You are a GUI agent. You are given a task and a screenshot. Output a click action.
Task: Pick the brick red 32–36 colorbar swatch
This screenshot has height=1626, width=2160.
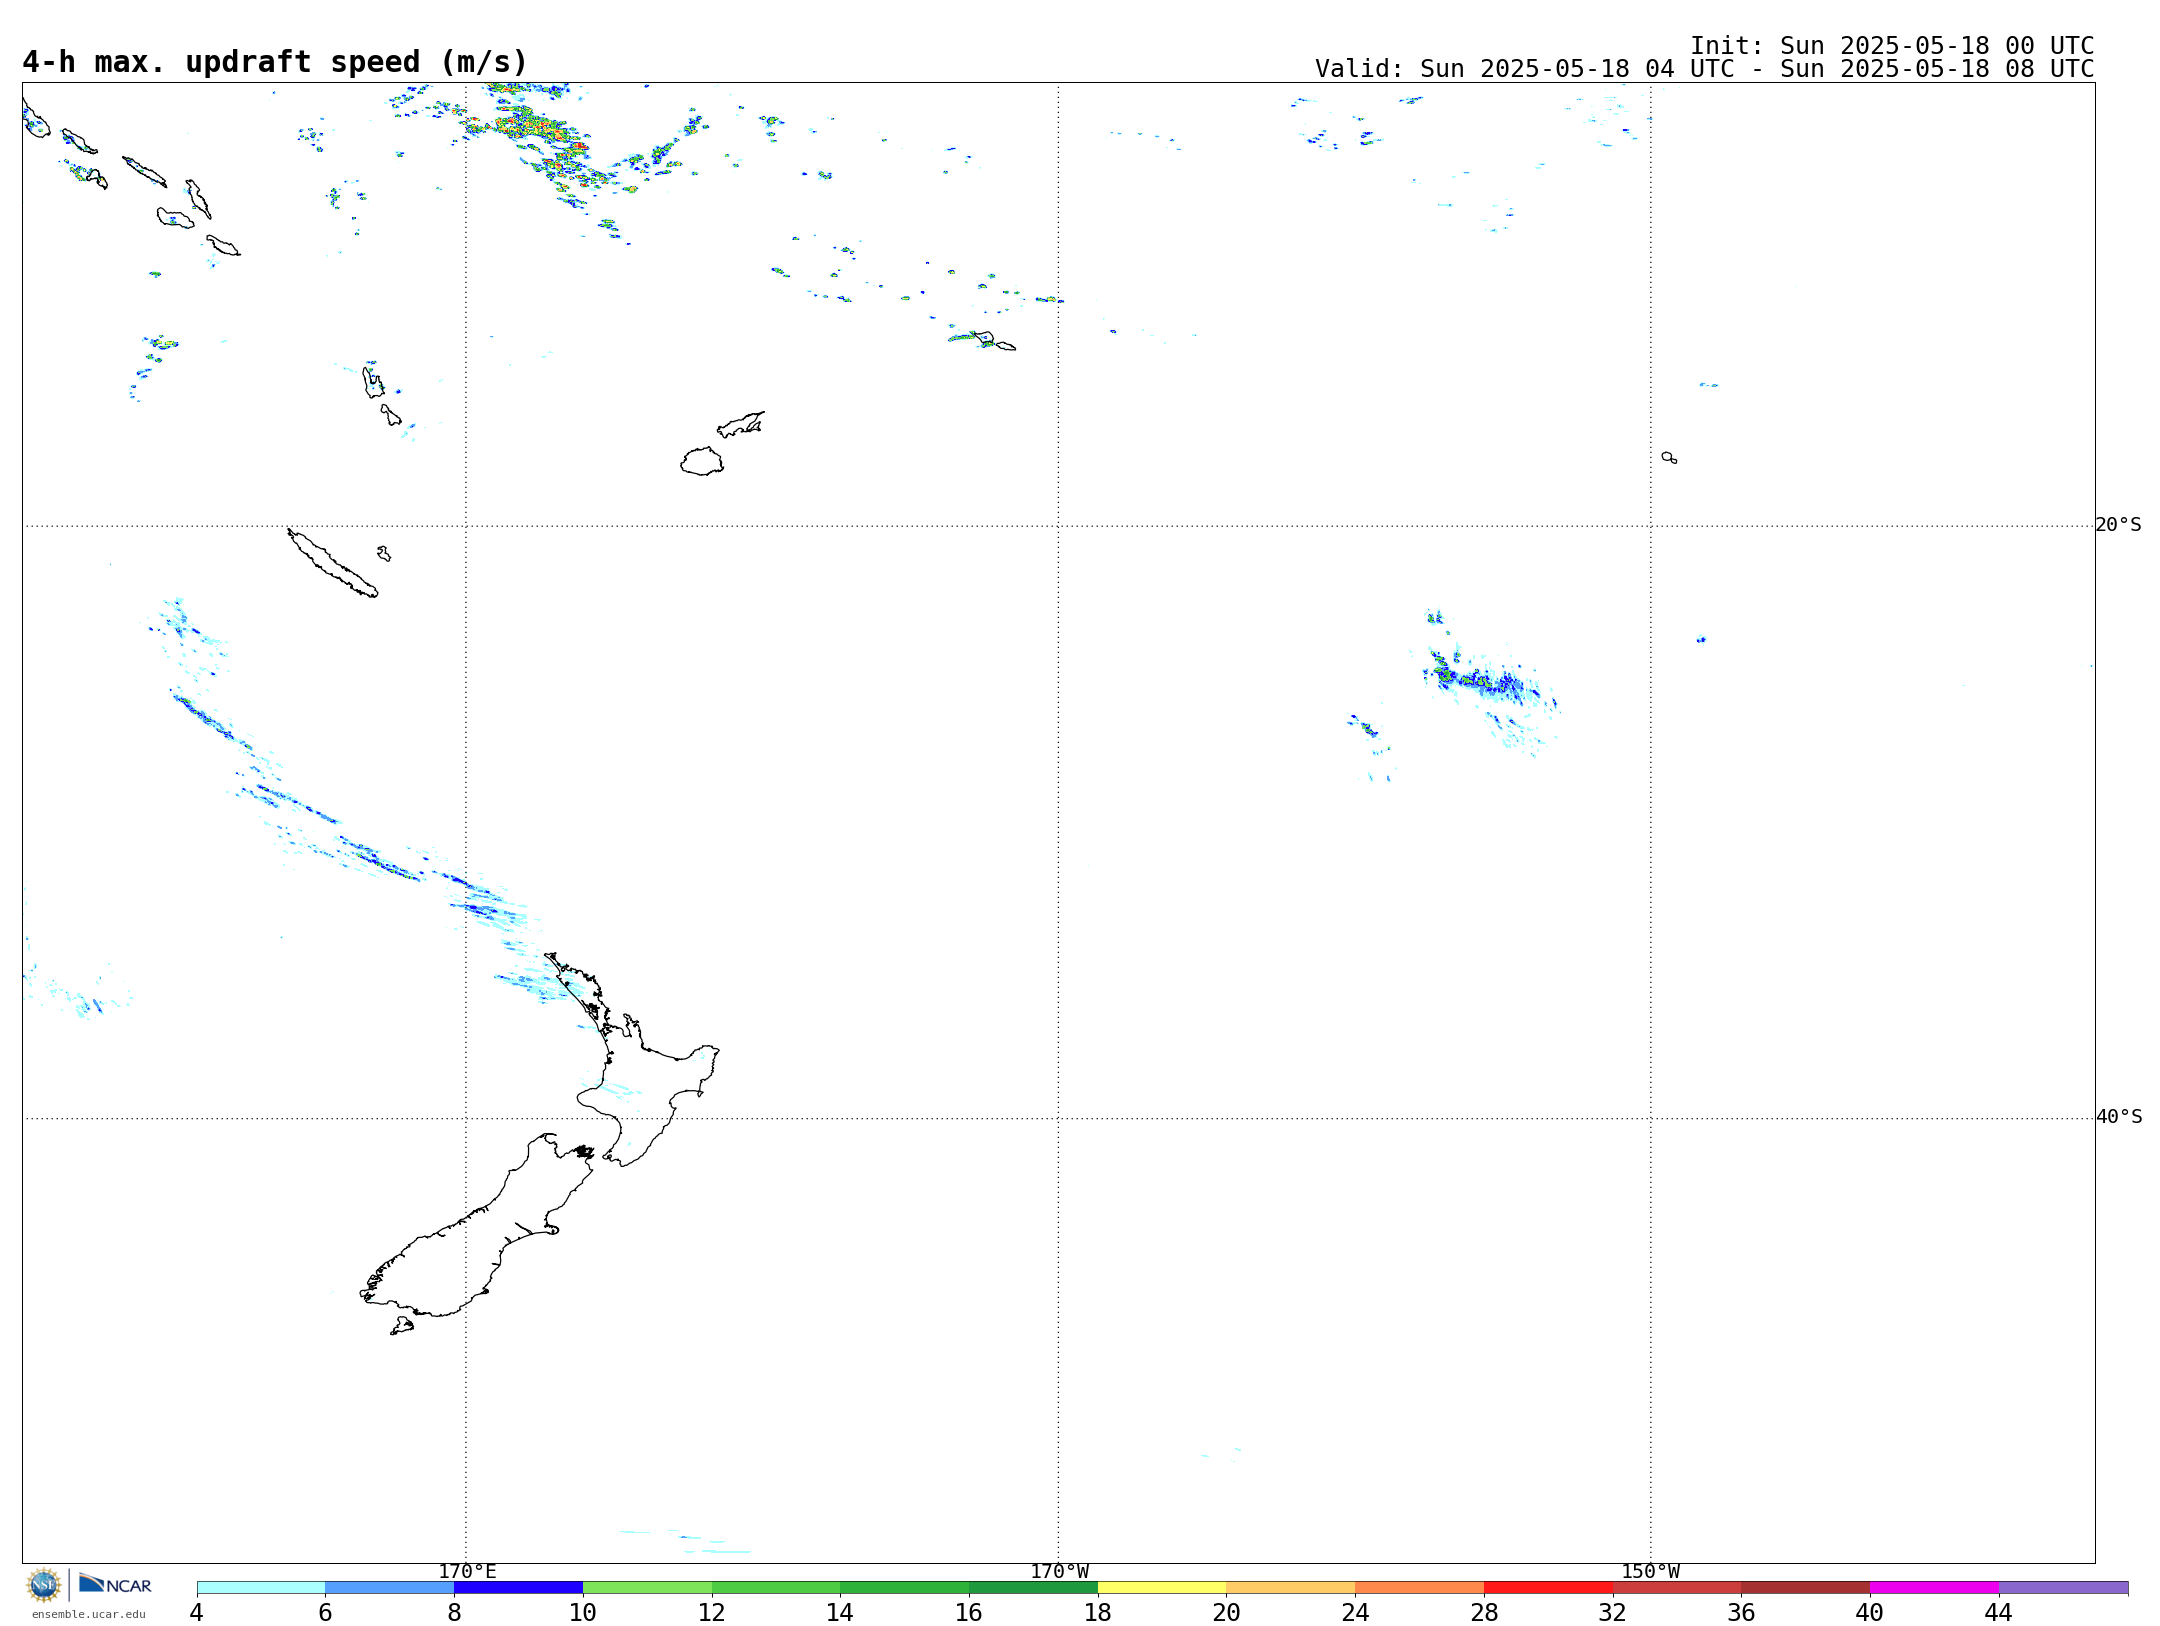point(1677,1588)
